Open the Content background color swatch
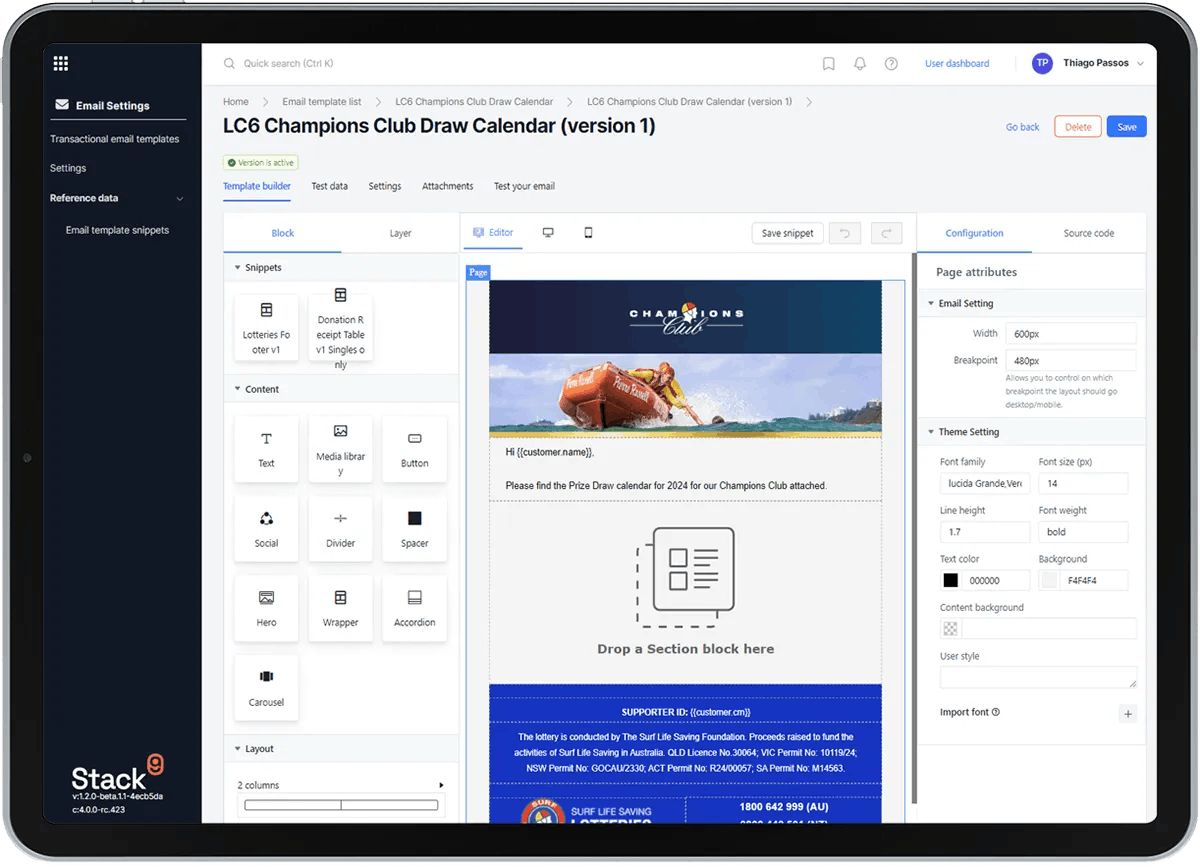The height and width of the screenshot is (867, 1200). click(x=950, y=629)
